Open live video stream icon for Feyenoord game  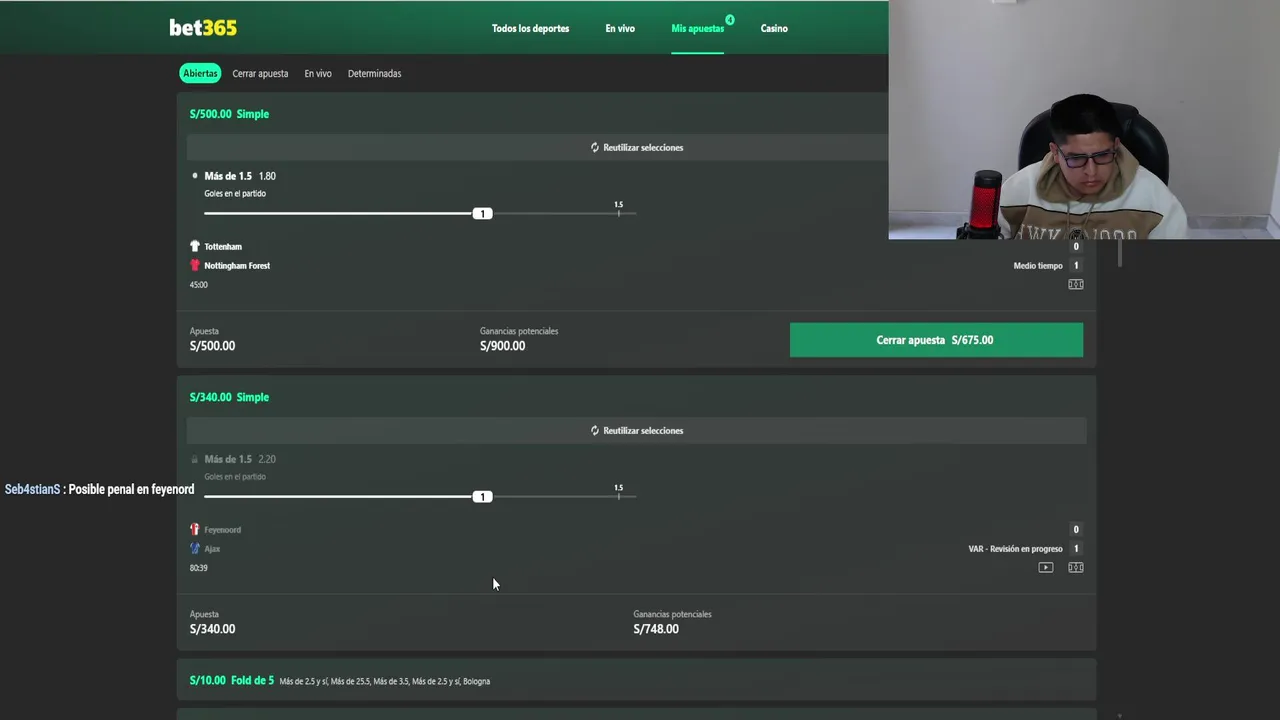click(x=1045, y=567)
